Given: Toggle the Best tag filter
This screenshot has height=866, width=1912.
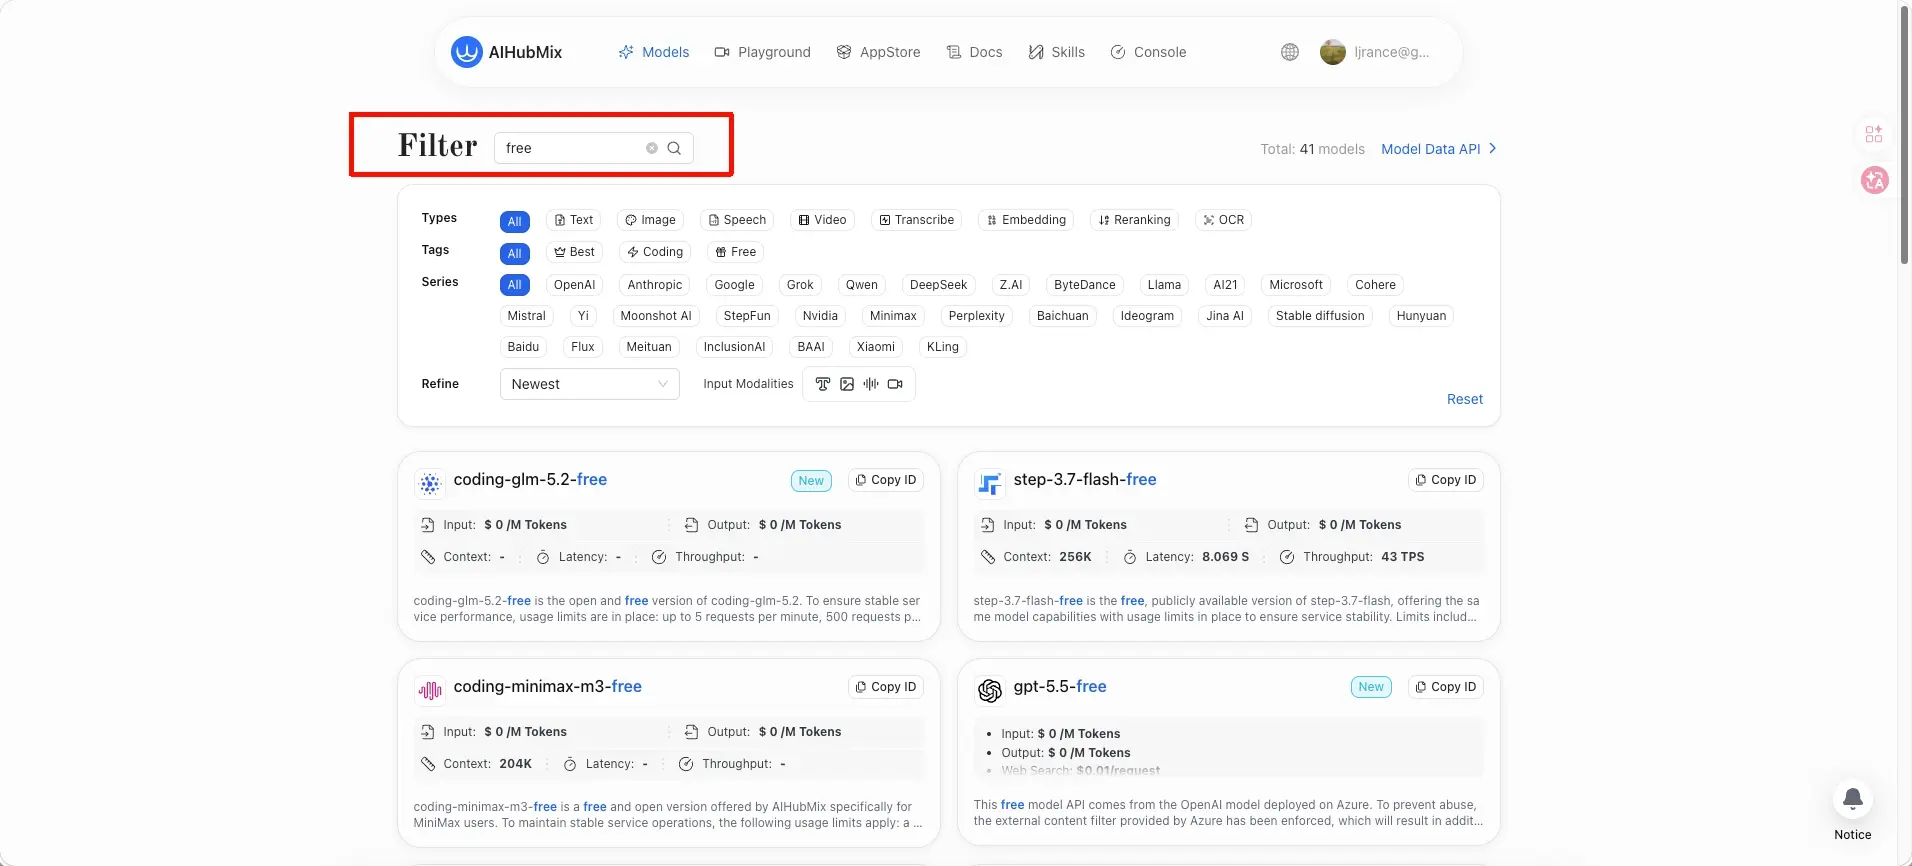Looking at the screenshot, I should [x=574, y=252].
